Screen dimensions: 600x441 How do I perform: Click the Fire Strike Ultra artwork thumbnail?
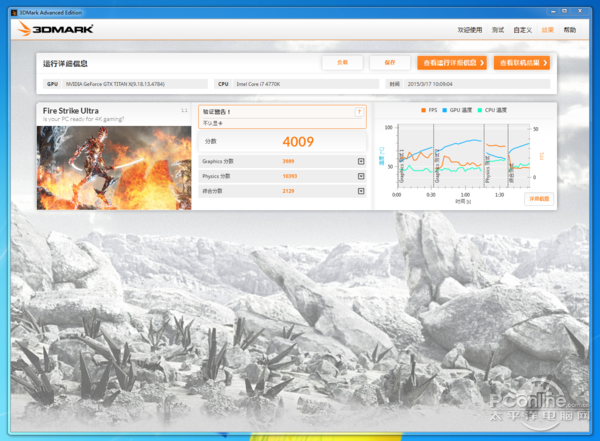(x=114, y=168)
